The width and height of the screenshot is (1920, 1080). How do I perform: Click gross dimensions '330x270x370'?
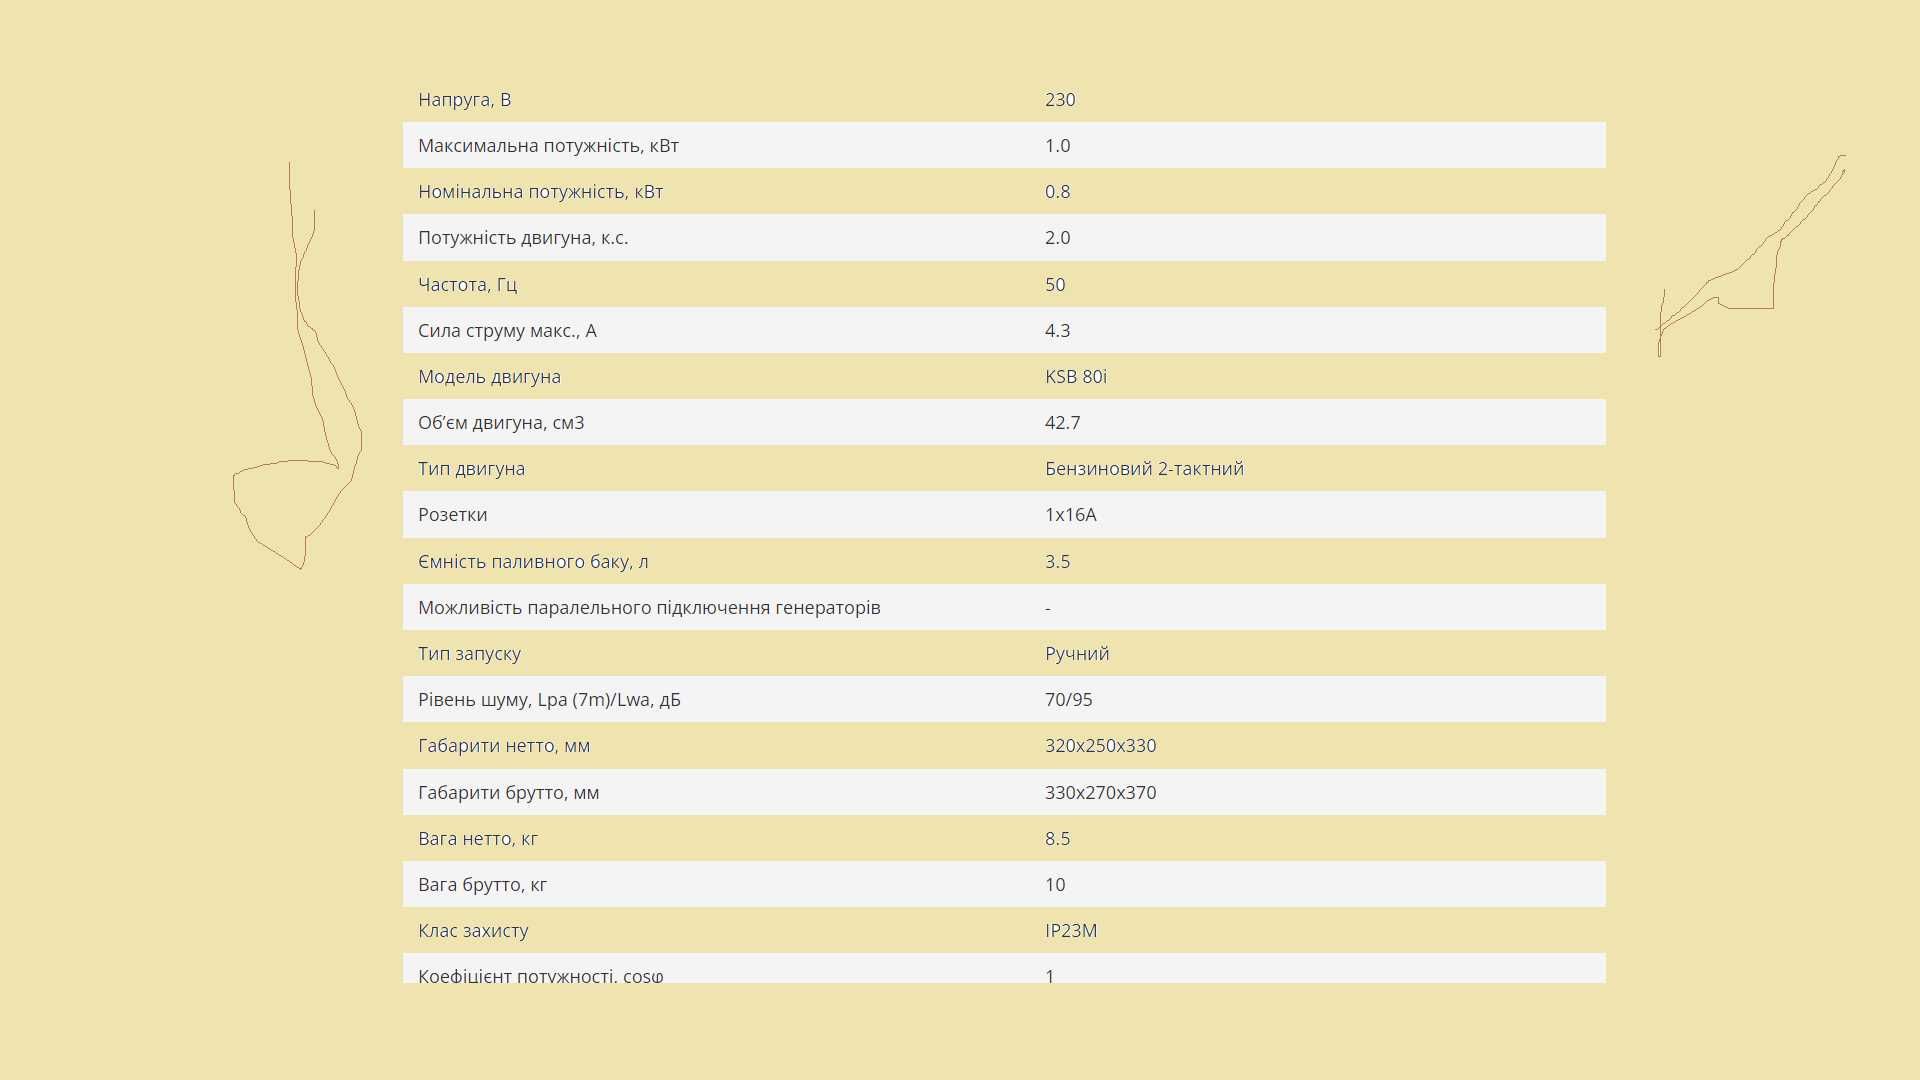1100,793
